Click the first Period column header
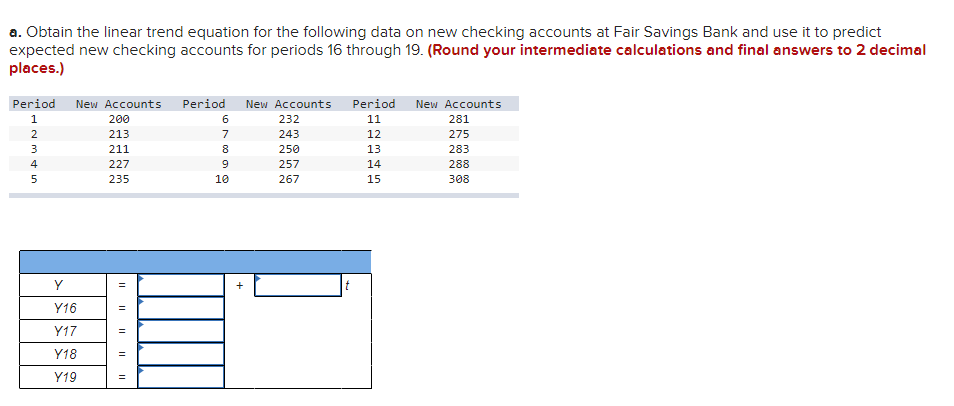 (34, 104)
